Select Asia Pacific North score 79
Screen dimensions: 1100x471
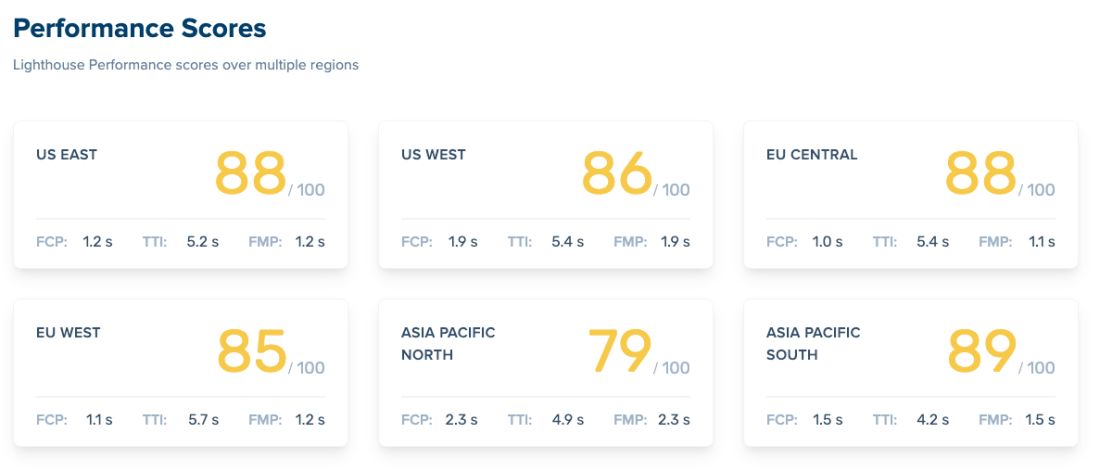(x=619, y=351)
